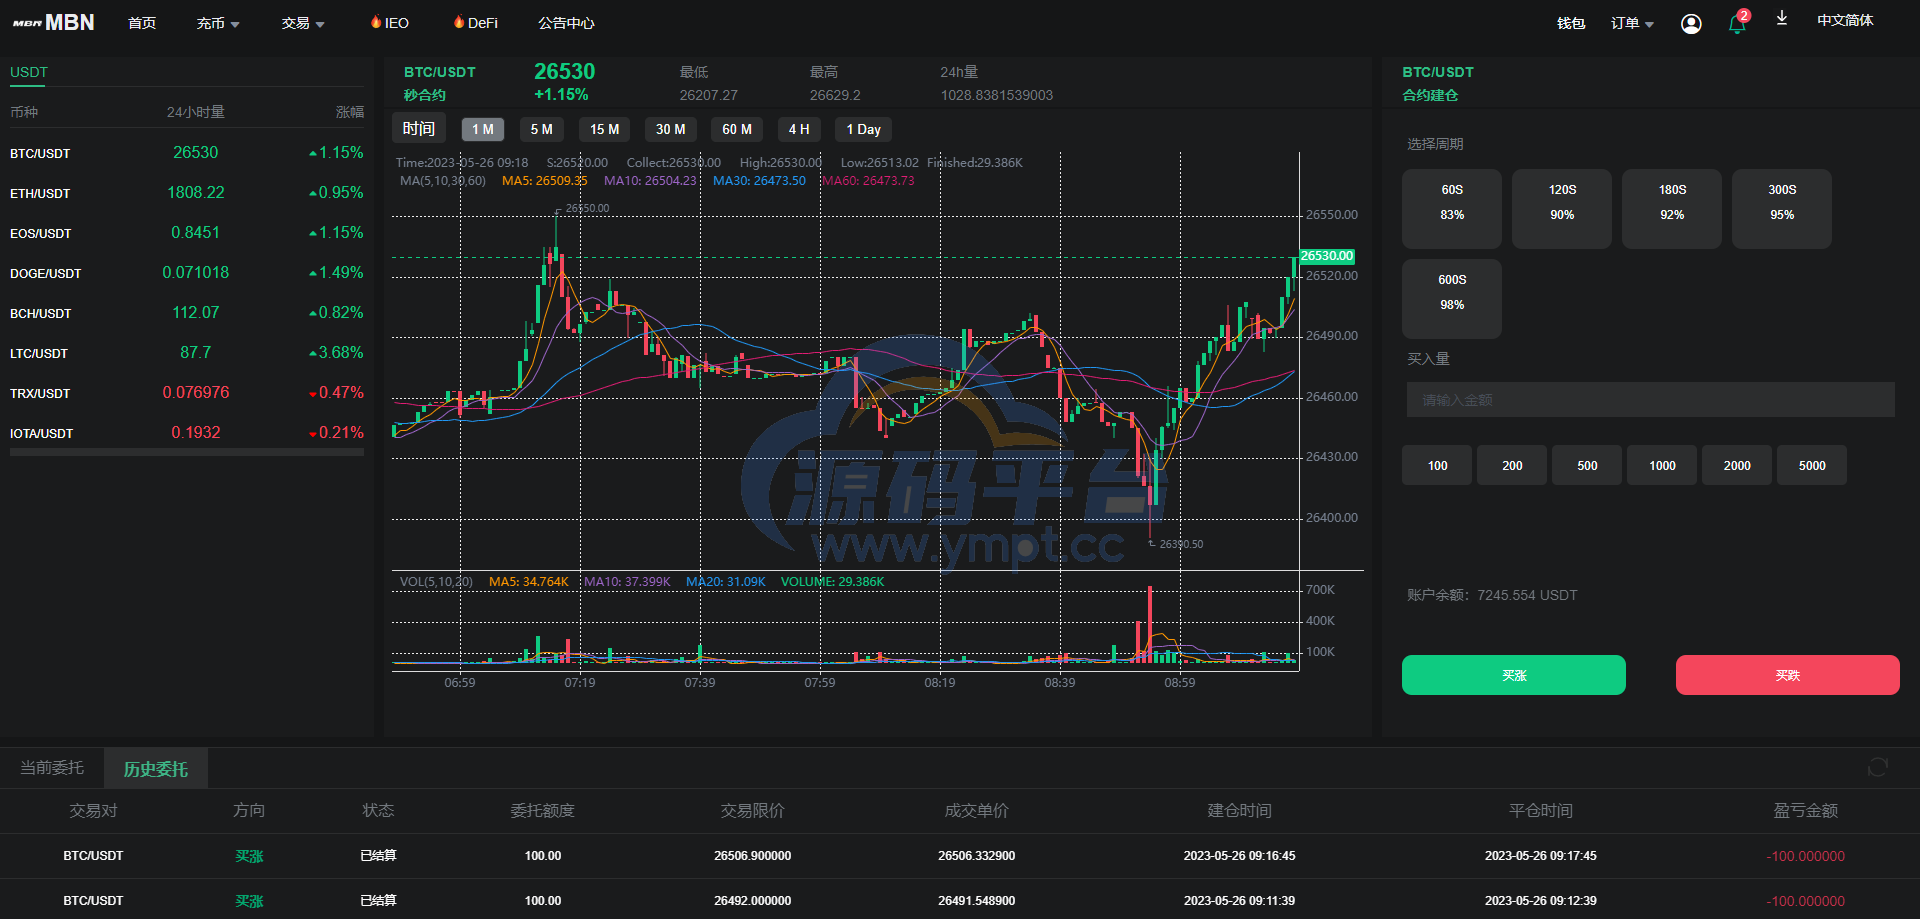Click the 账户余额 7245.554 USDT text
1920x919 pixels.
(x=1492, y=595)
